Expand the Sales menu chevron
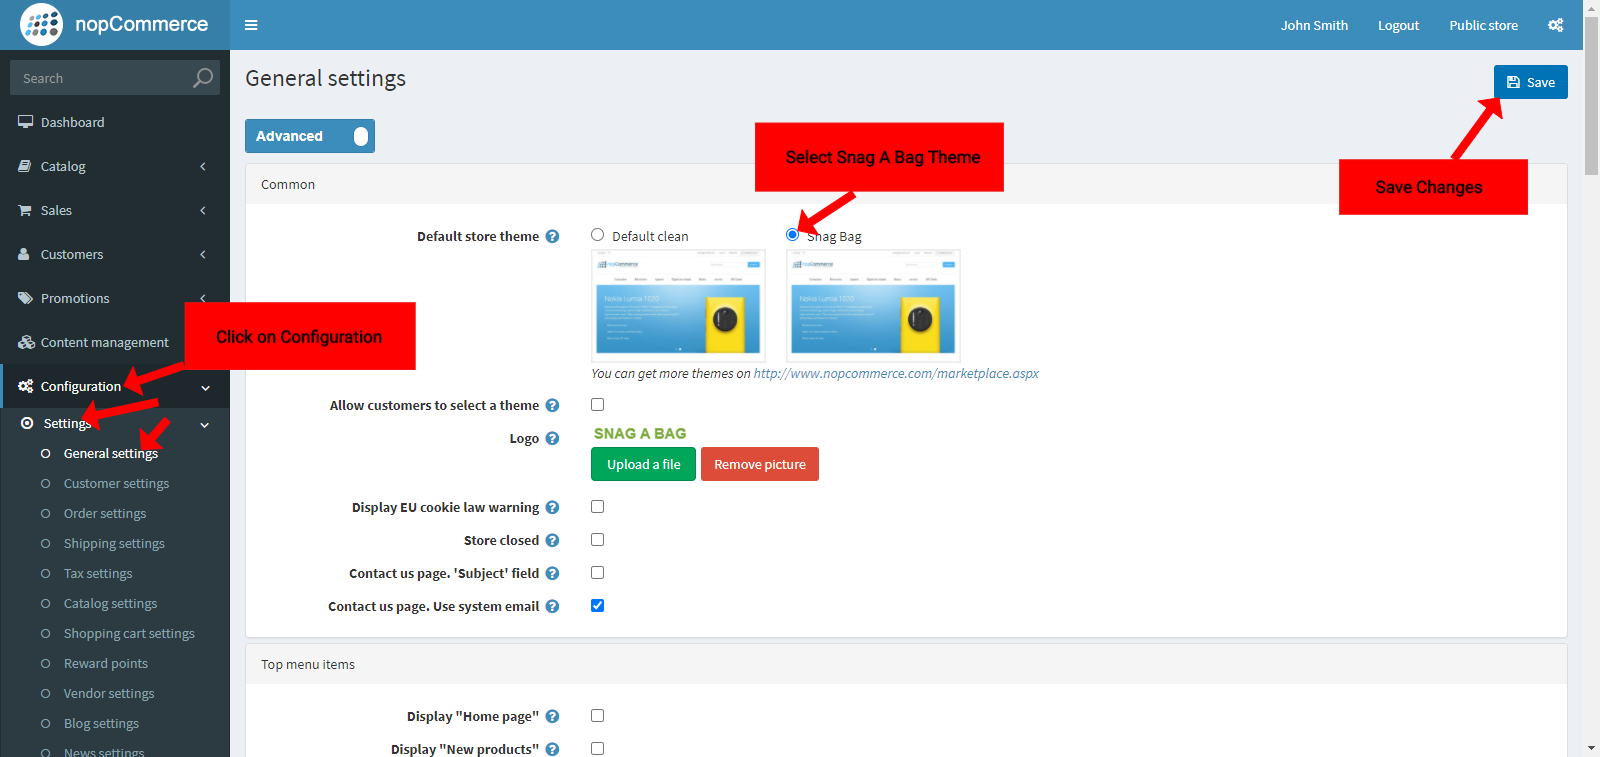Viewport: 1600px width, 757px height. [x=203, y=210]
